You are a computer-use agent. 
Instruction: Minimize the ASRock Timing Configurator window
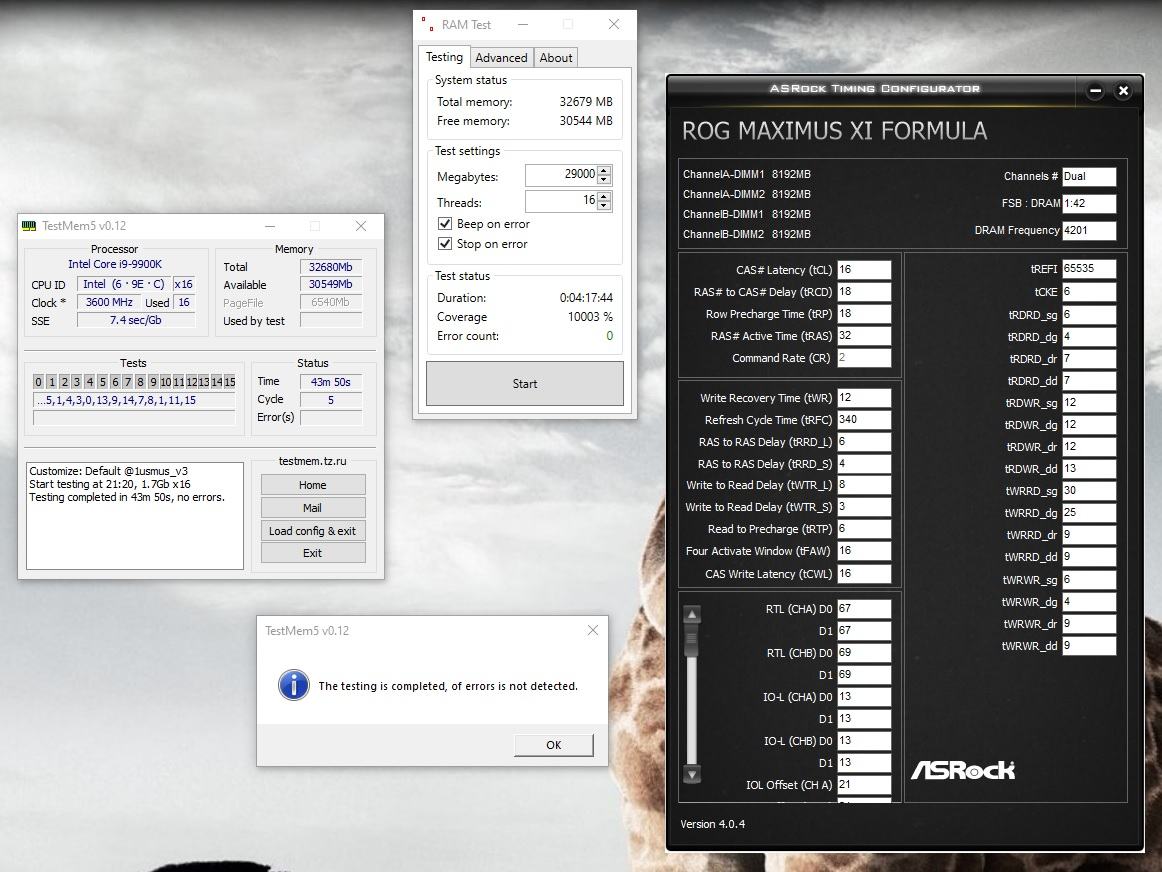1095,90
